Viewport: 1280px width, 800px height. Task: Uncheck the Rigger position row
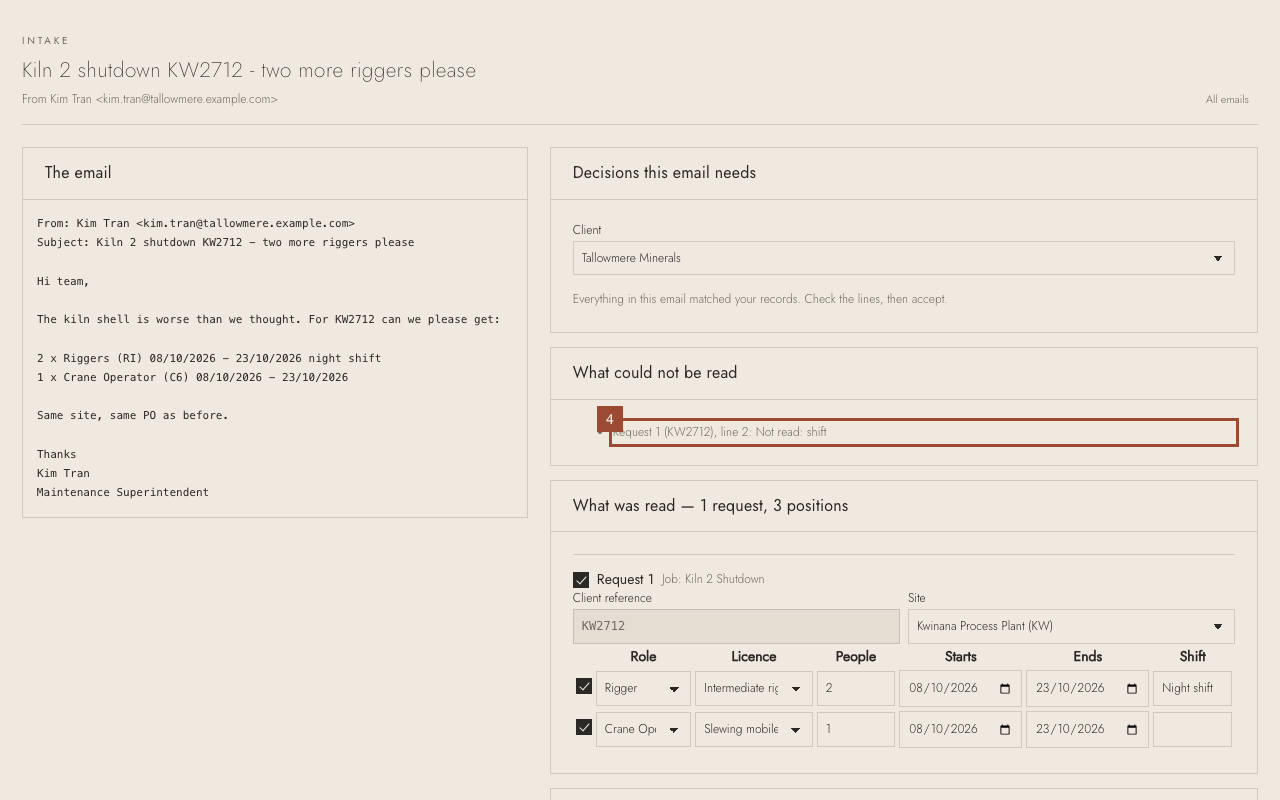coord(584,686)
